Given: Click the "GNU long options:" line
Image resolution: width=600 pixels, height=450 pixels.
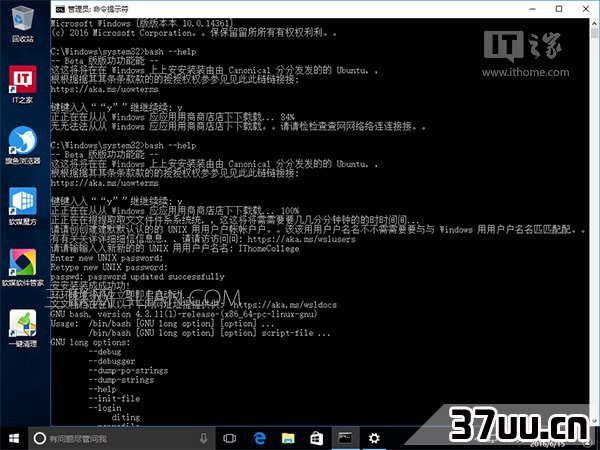Looking at the screenshot, I should [x=90, y=342].
